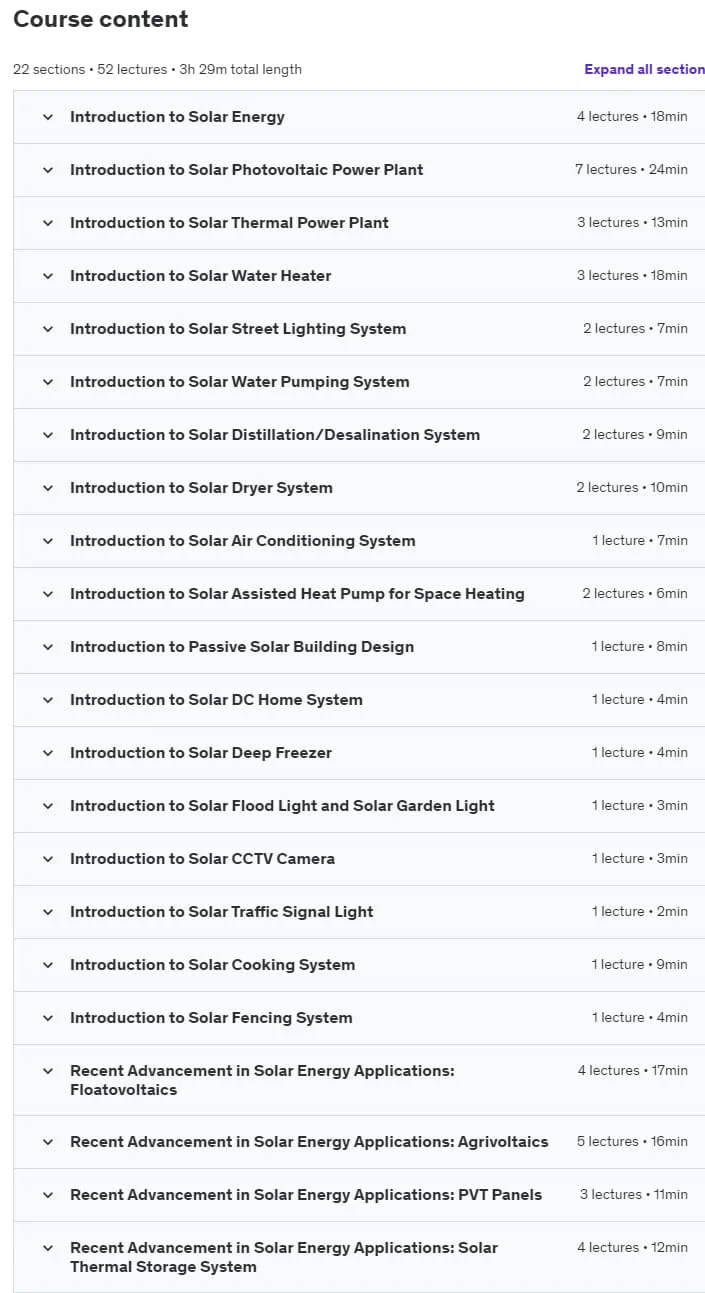Expand the Solar Deep Freezer section

[359, 753]
